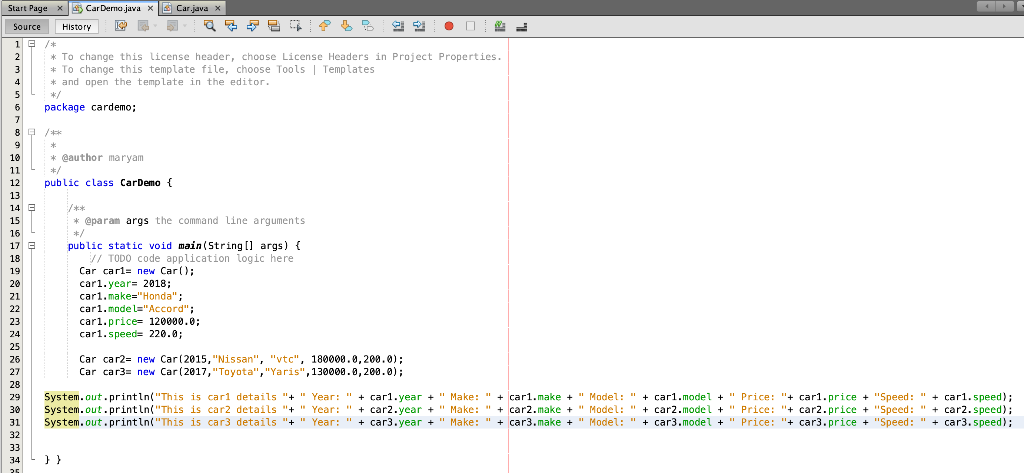Click the Stop Macro Recording square
Screen dimensions: 1024x473
coord(470,26)
